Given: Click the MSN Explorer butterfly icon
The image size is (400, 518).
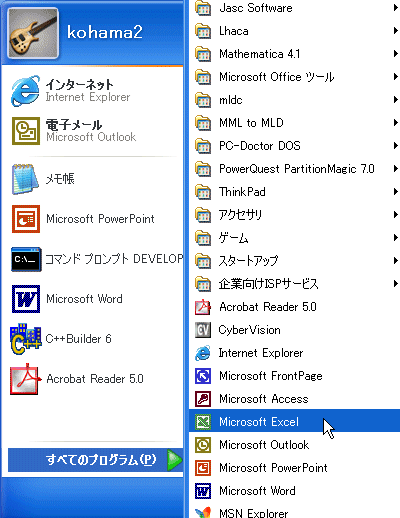Looking at the screenshot, I should (x=203, y=513).
